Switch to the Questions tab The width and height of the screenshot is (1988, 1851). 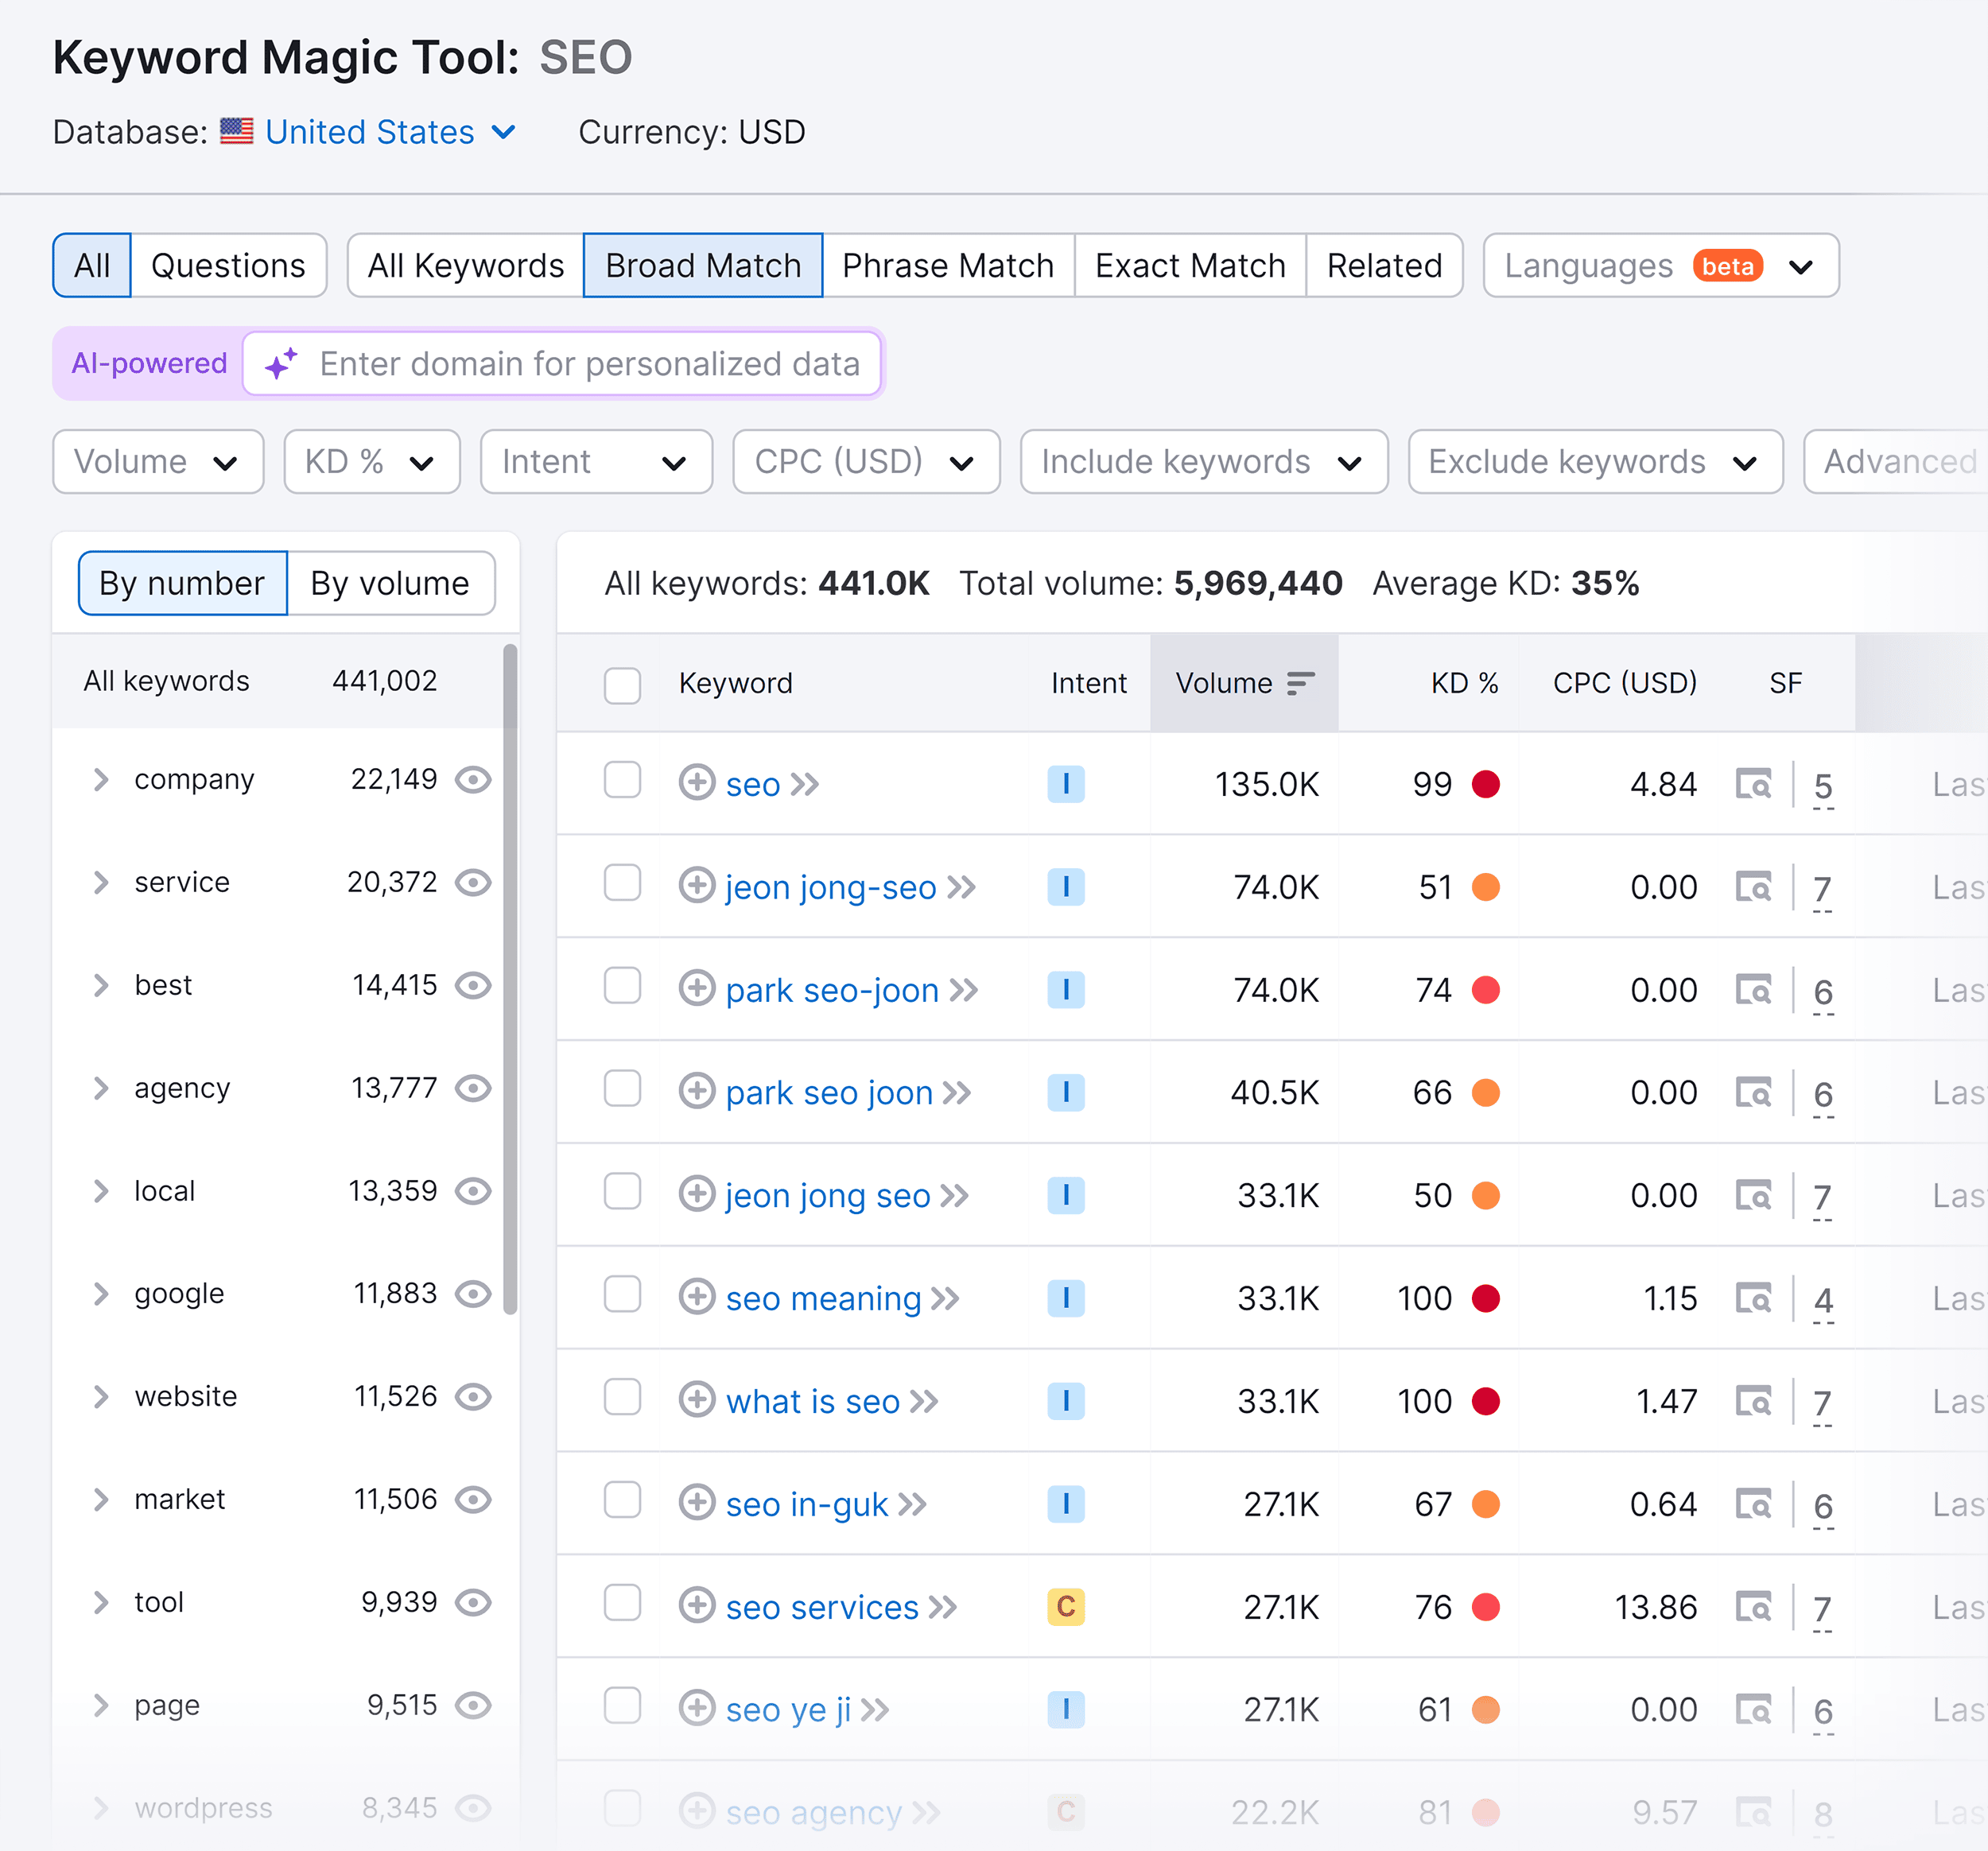tap(228, 265)
